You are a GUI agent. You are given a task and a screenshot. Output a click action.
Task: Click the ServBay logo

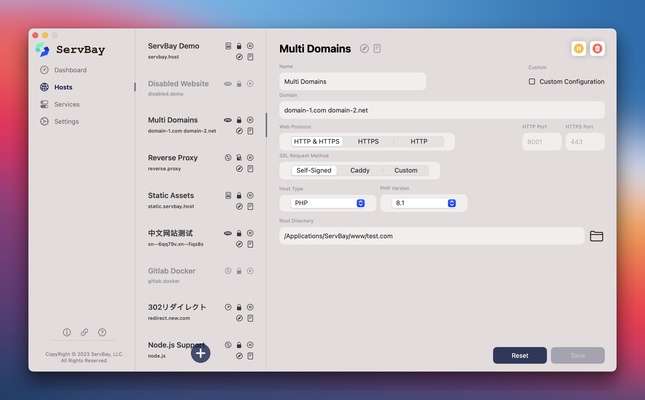coord(70,50)
